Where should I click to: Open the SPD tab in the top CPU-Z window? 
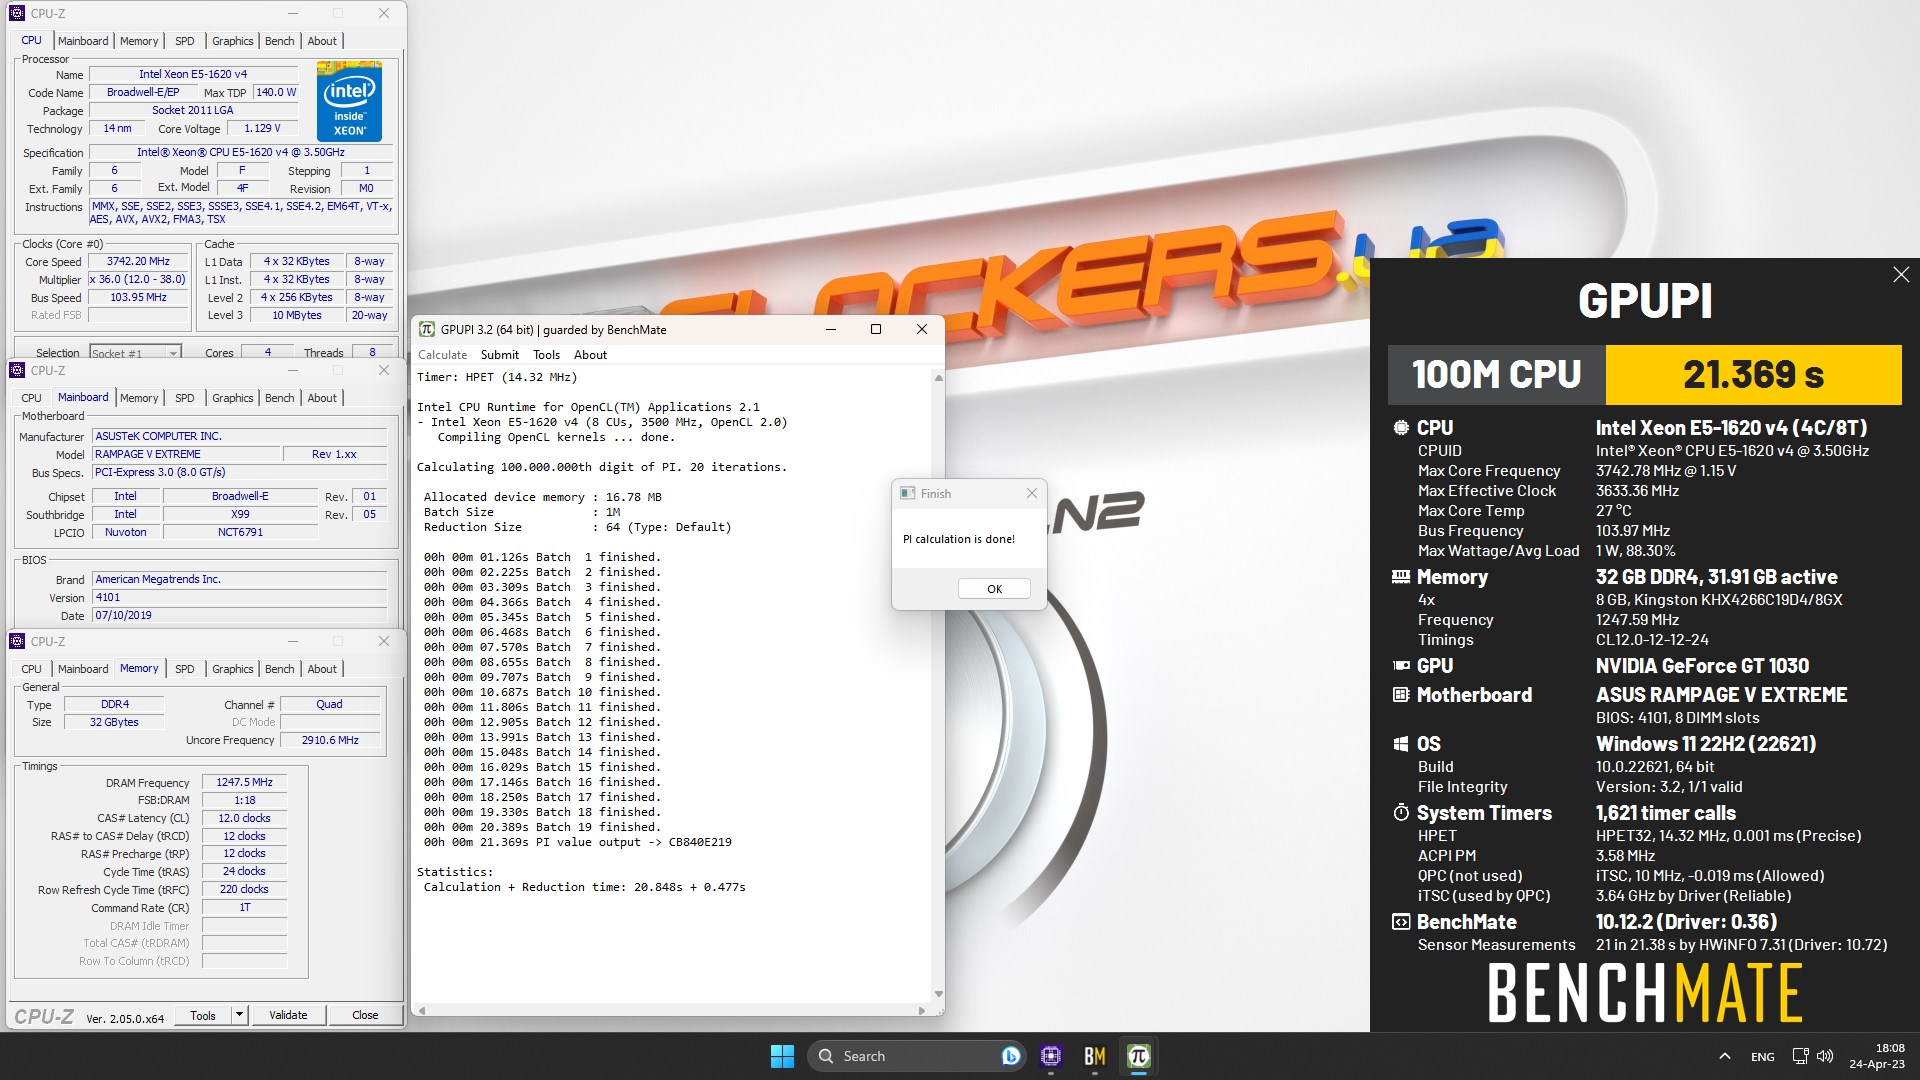coord(185,41)
